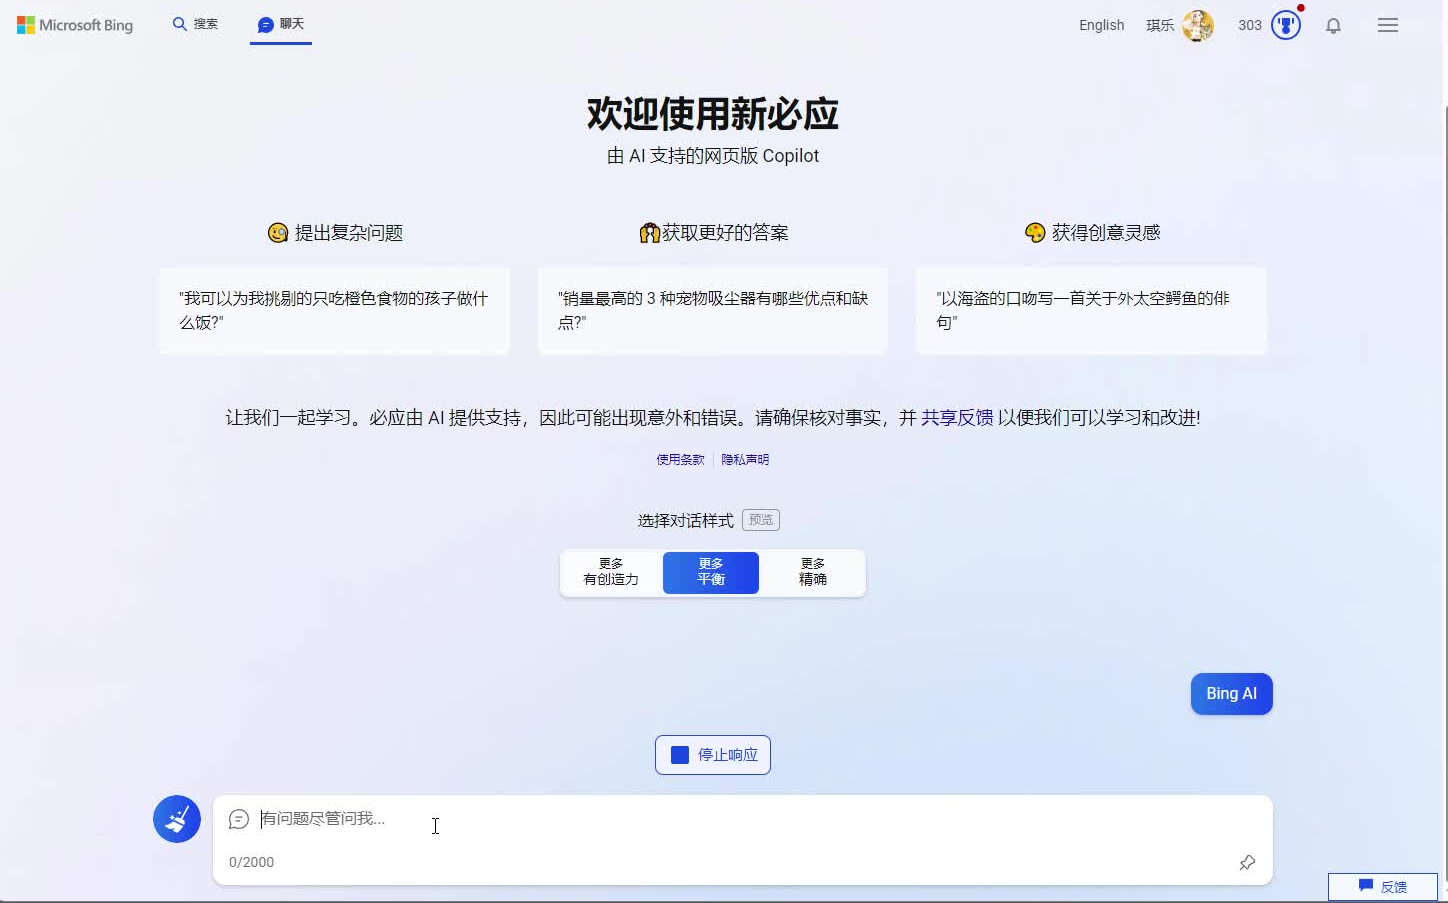Open the hamburger menu
1448x903 pixels.
point(1388,26)
